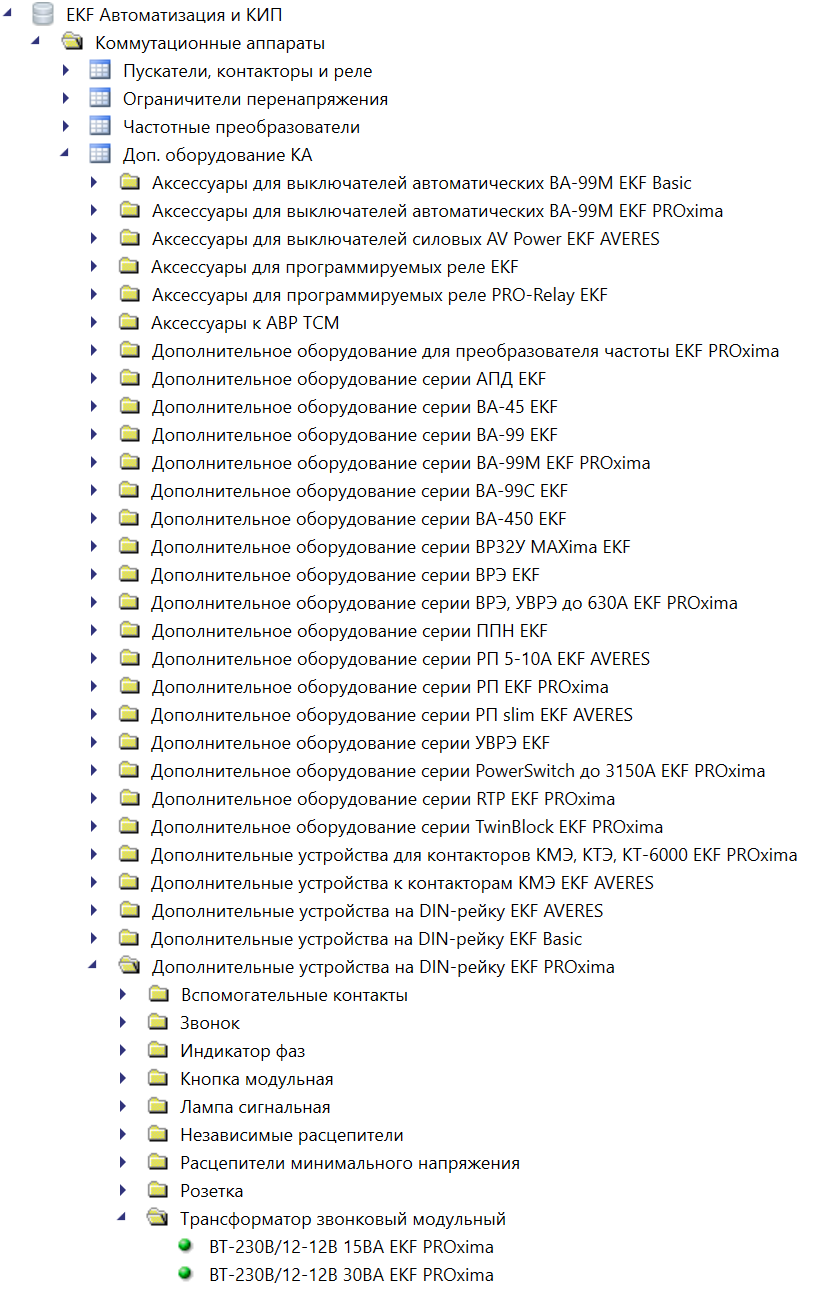Collapse the Доп. оборудование КА node
The image size is (828, 1290).
[66, 155]
